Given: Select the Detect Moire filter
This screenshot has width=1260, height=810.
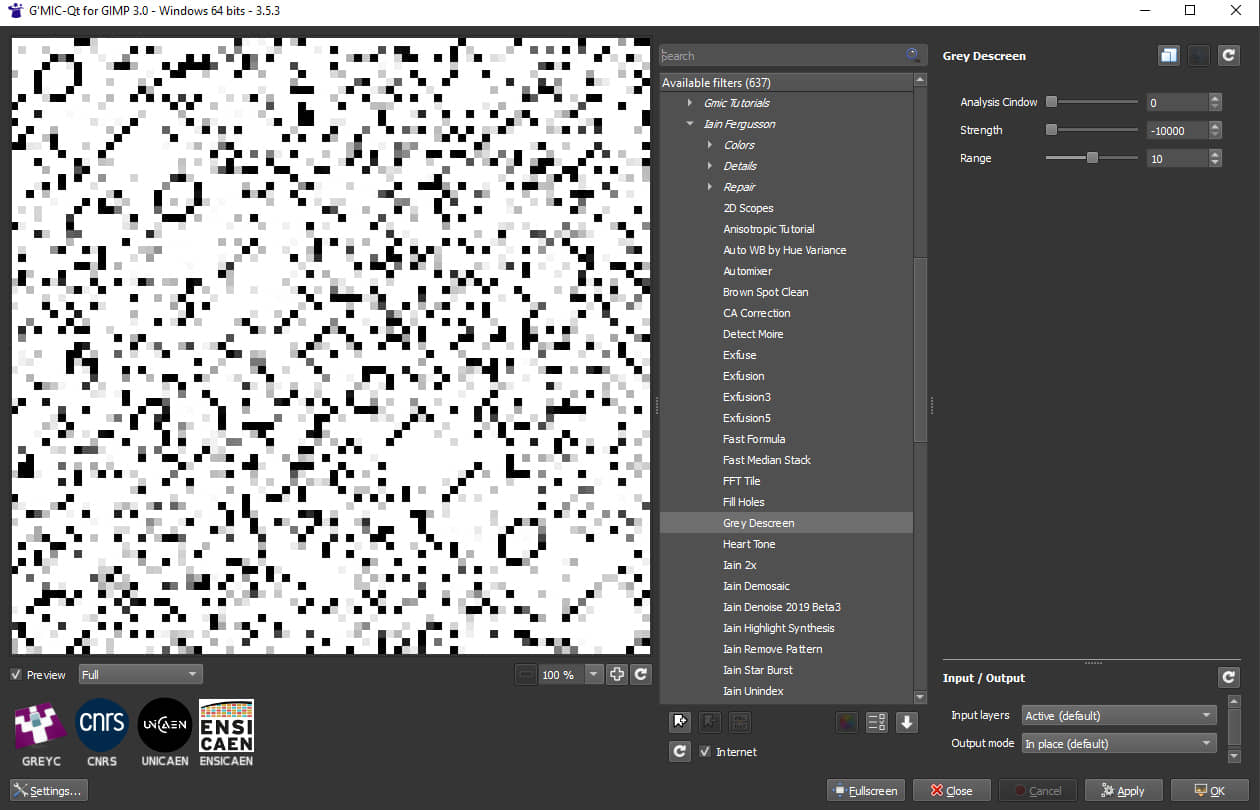Looking at the screenshot, I should [x=753, y=334].
